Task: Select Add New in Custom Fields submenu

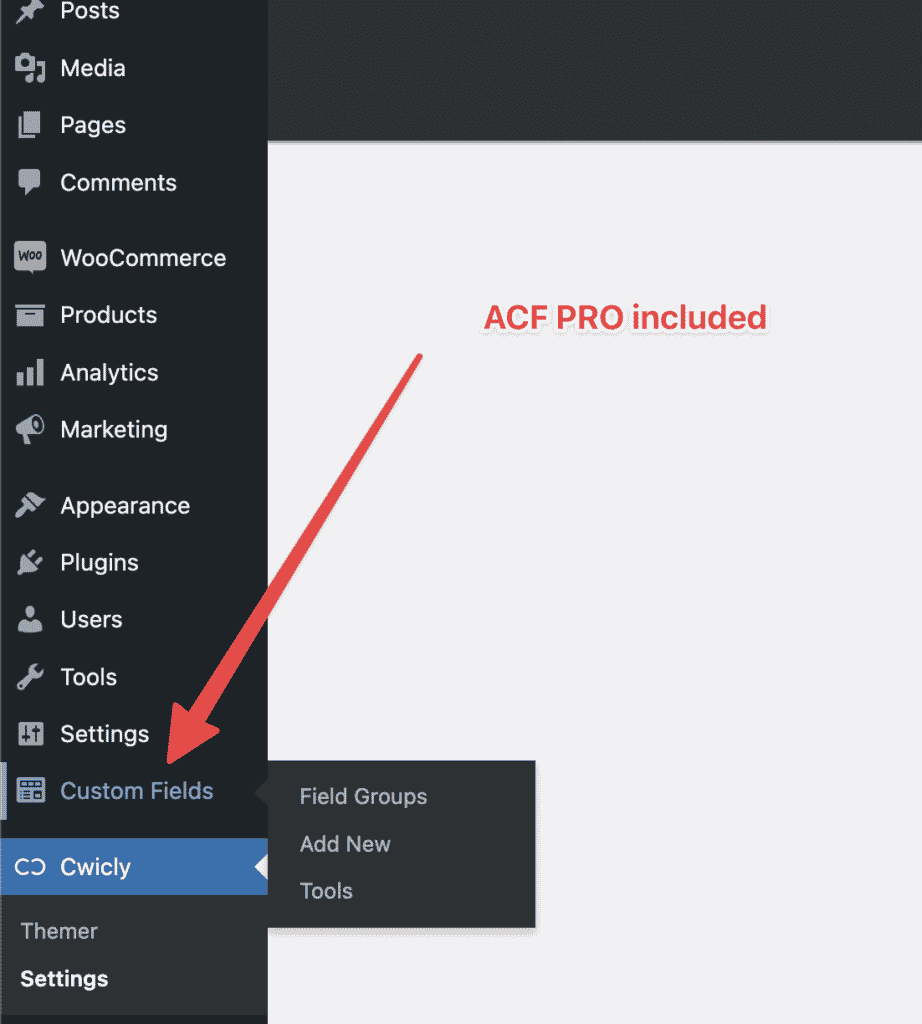Action: click(345, 844)
